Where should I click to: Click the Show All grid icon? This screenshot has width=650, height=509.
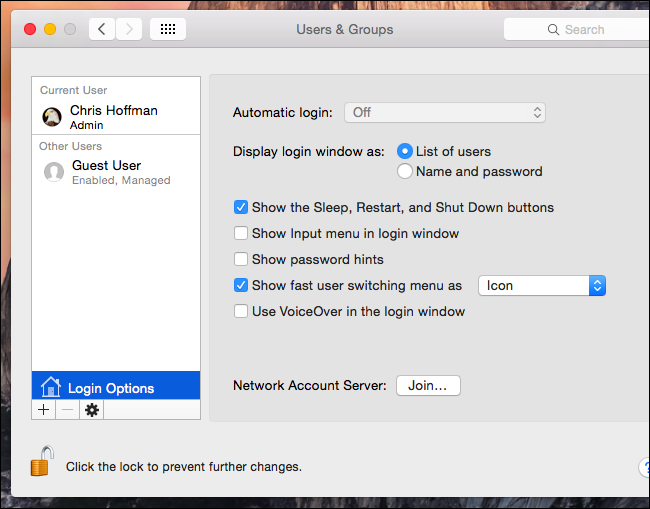pos(168,29)
